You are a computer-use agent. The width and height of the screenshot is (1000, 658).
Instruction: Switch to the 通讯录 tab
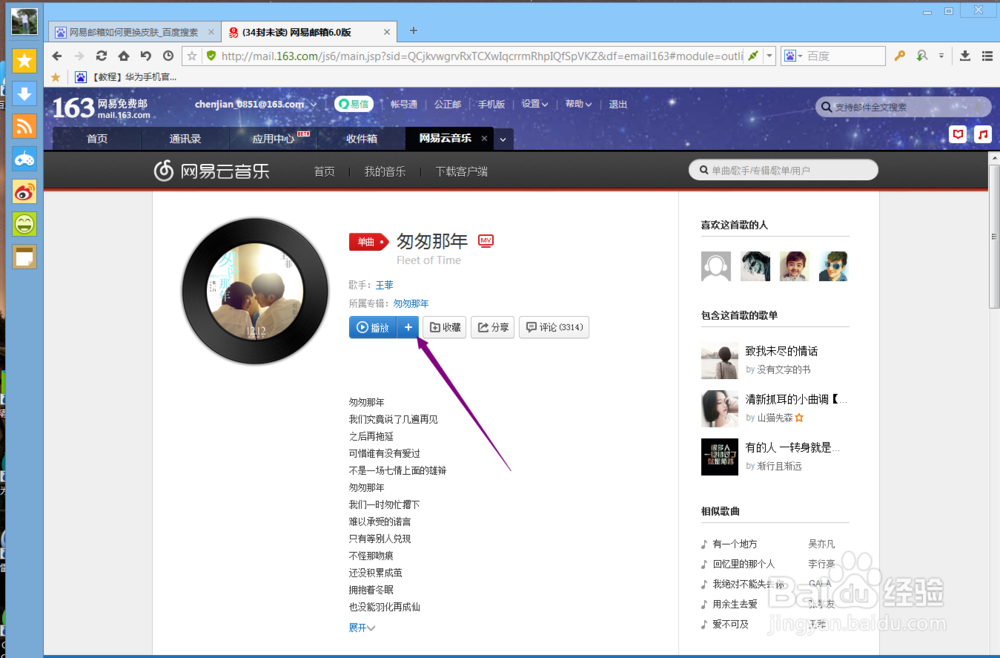[x=185, y=138]
